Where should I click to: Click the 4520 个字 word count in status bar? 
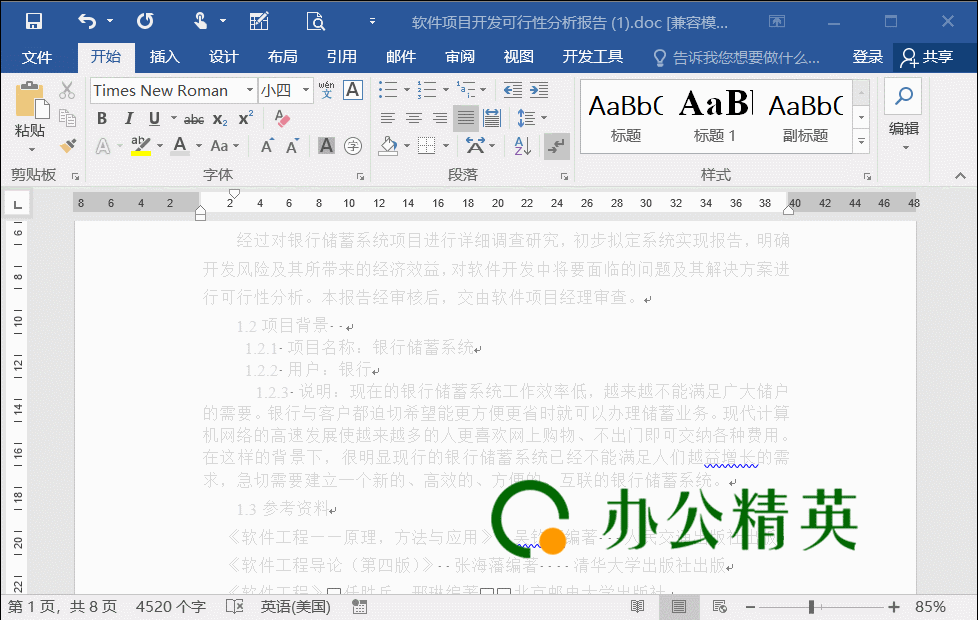pyautogui.click(x=170, y=606)
